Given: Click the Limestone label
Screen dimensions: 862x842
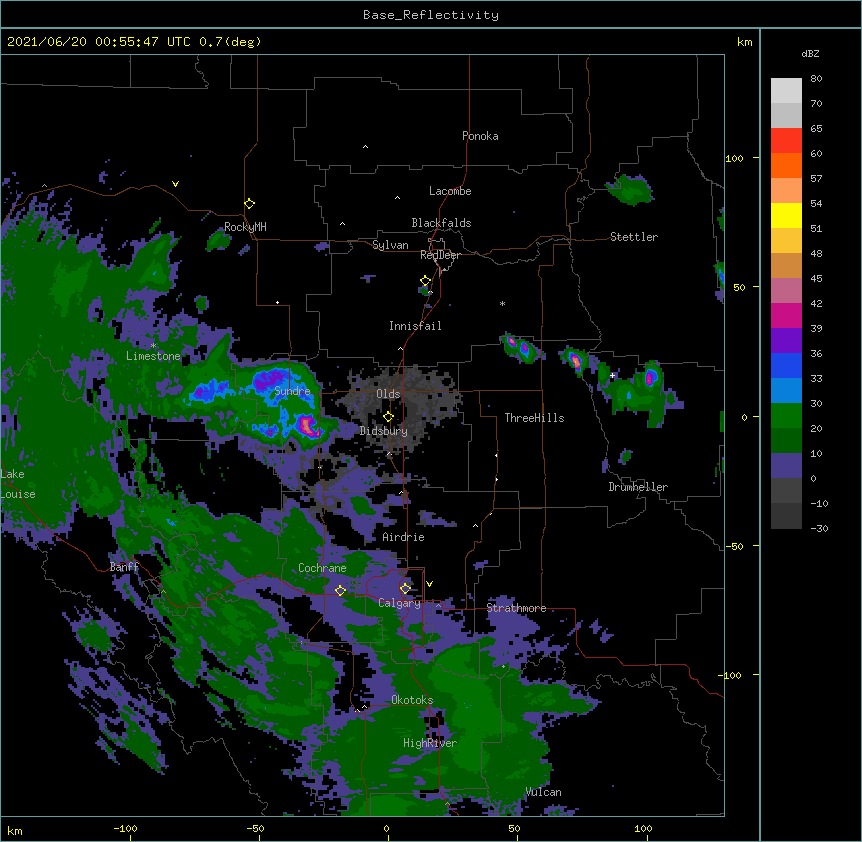Looking at the screenshot, I should (153, 356).
